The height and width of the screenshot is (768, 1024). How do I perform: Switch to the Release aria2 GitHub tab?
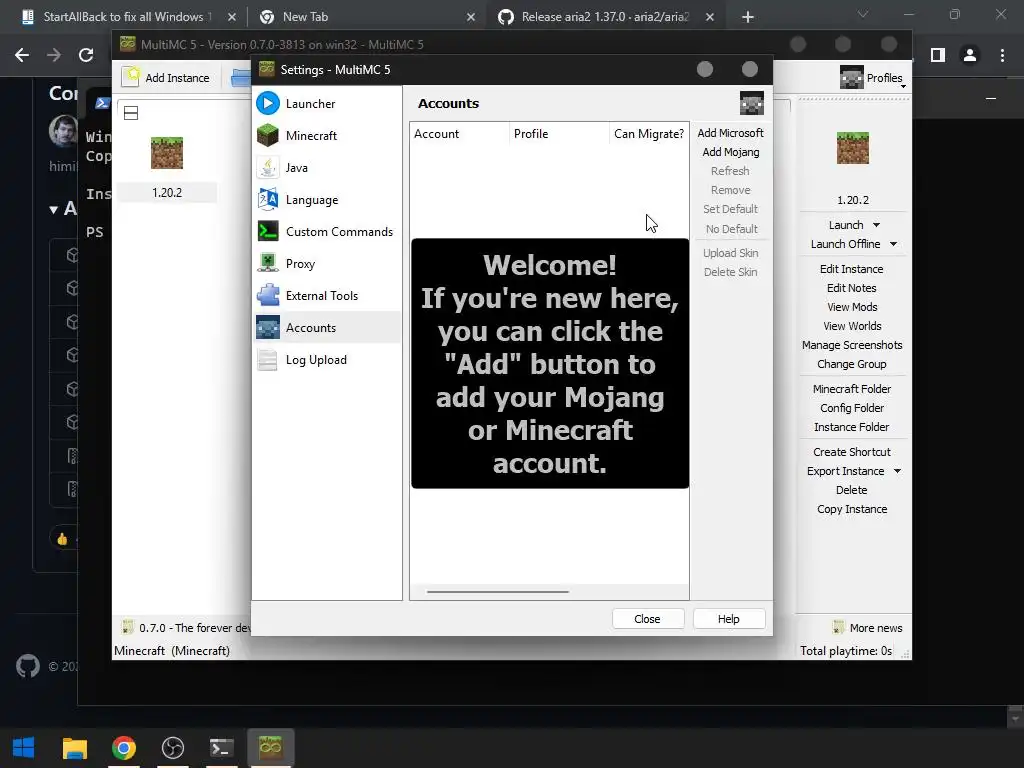tap(604, 17)
